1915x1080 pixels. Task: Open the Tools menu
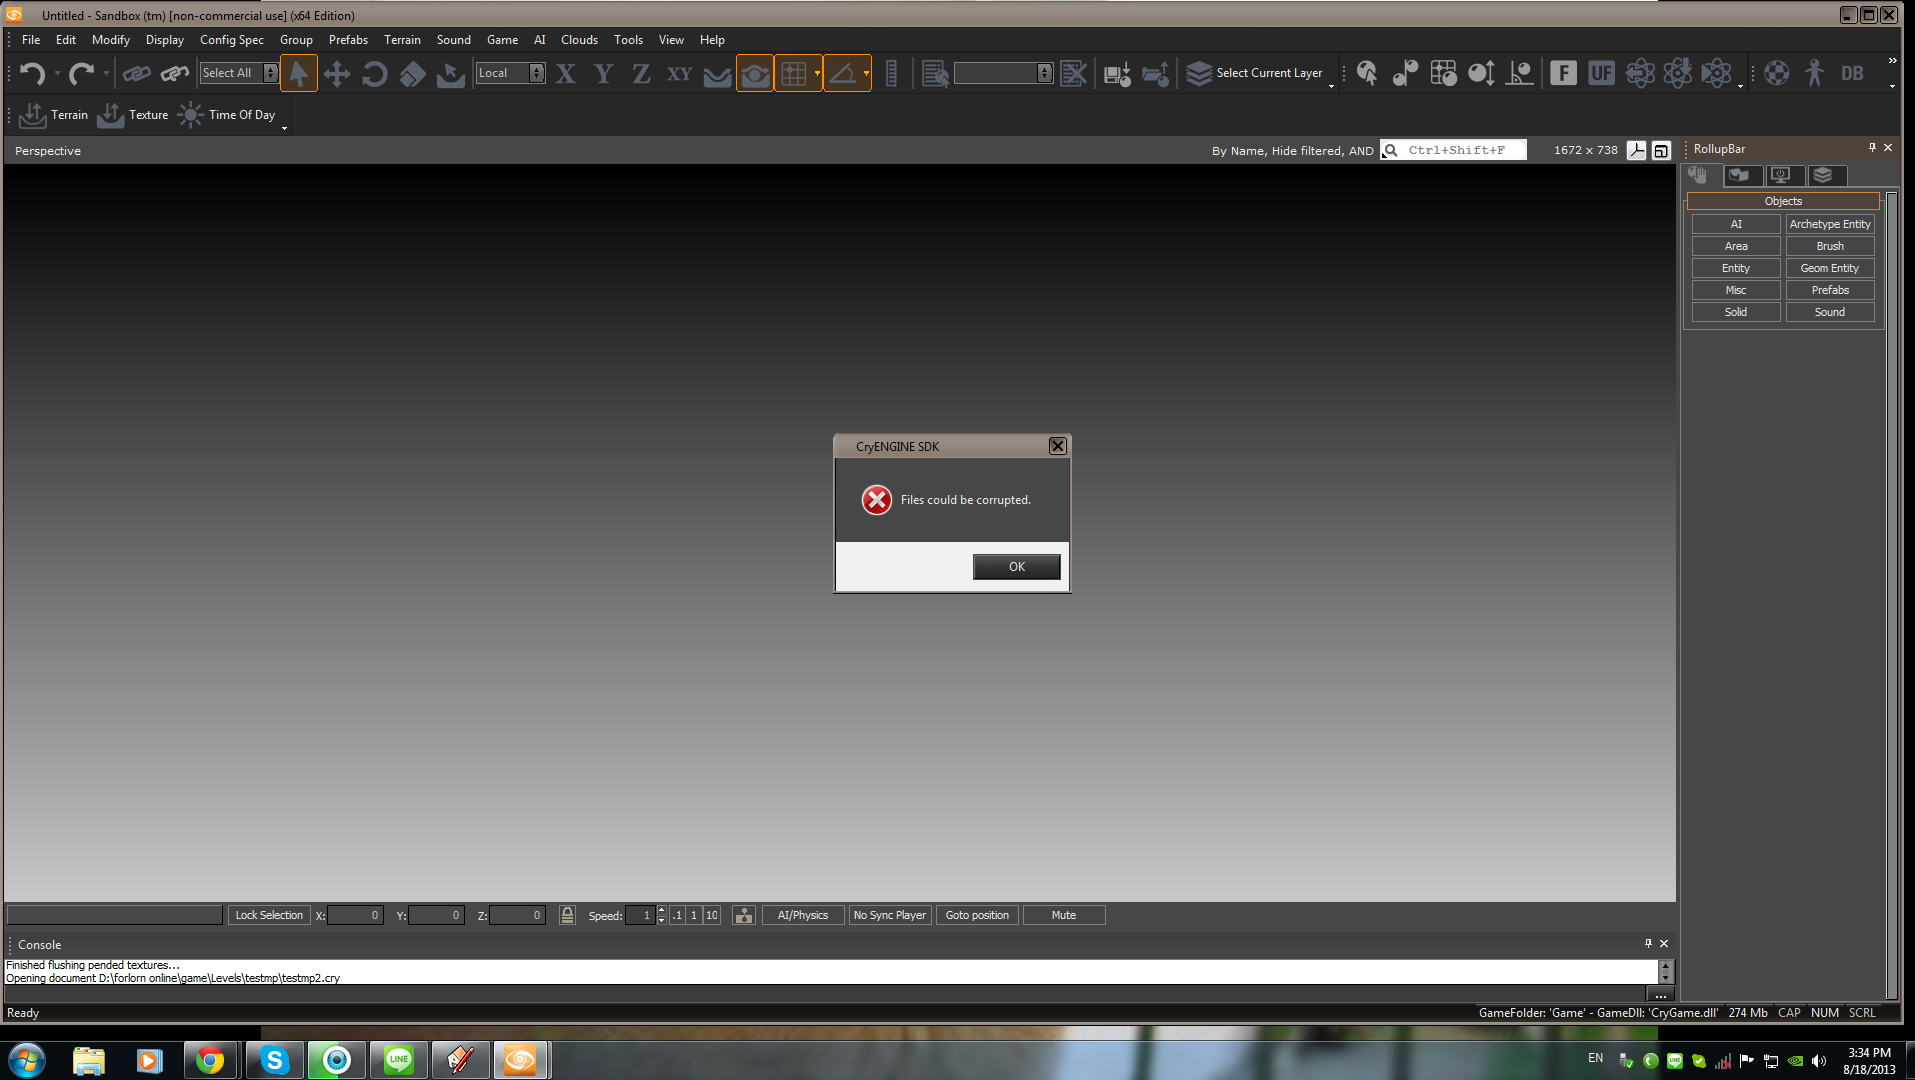tap(628, 40)
